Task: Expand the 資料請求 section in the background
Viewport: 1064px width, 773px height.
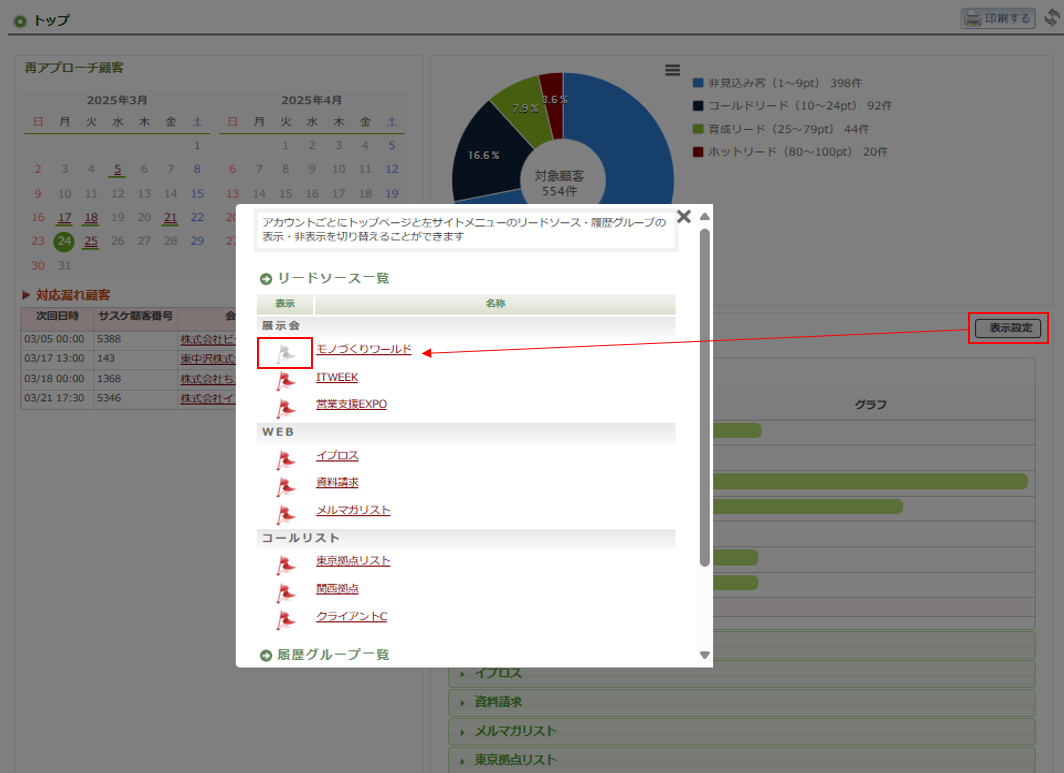Action: [x=742, y=702]
